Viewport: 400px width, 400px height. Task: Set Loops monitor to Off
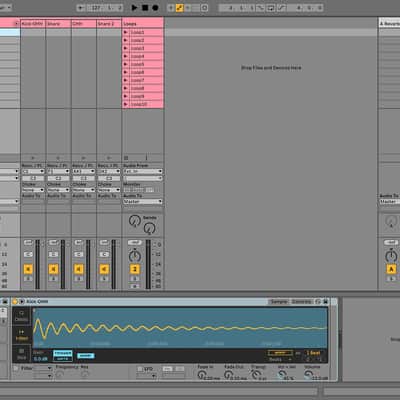(x=150, y=190)
